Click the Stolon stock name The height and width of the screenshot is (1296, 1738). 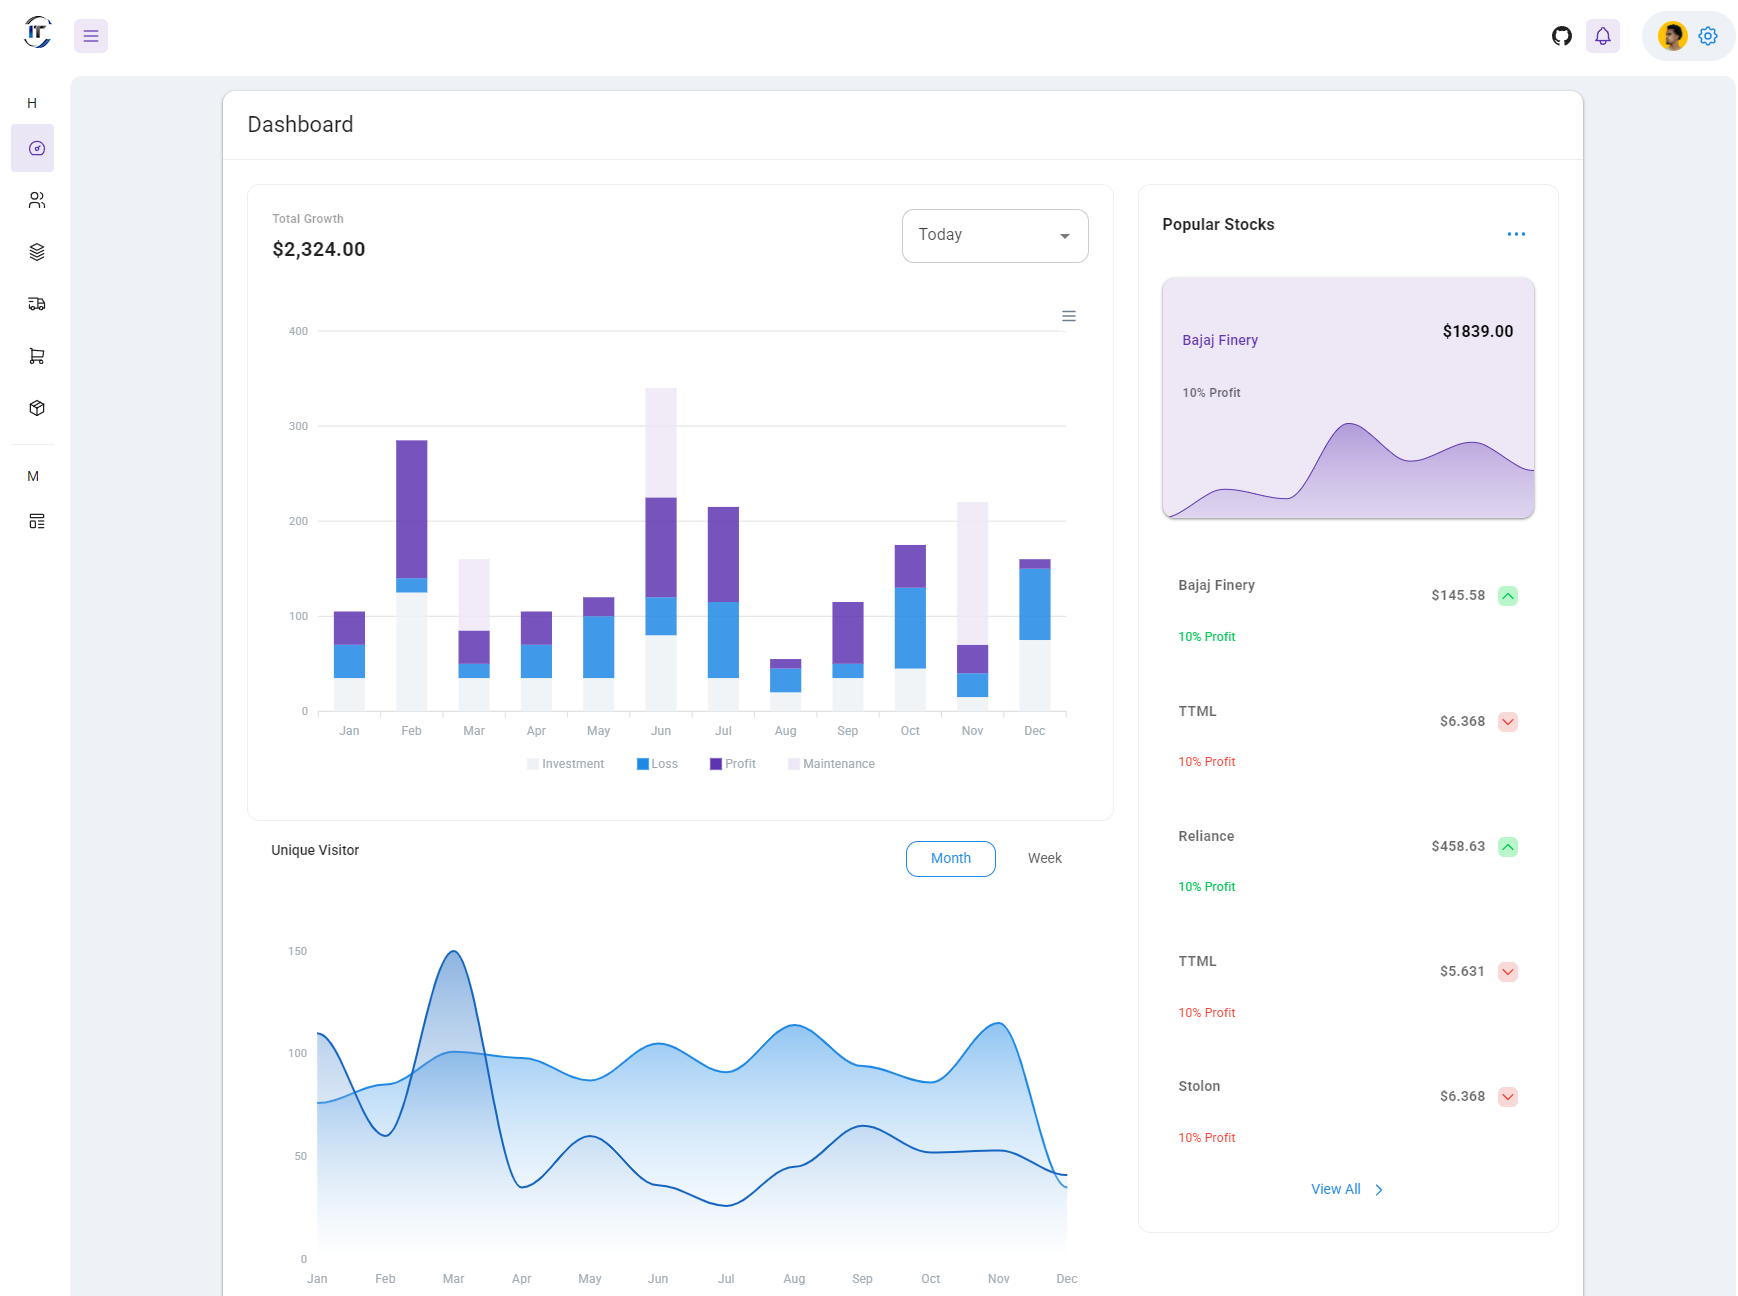coord(1199,1086)
